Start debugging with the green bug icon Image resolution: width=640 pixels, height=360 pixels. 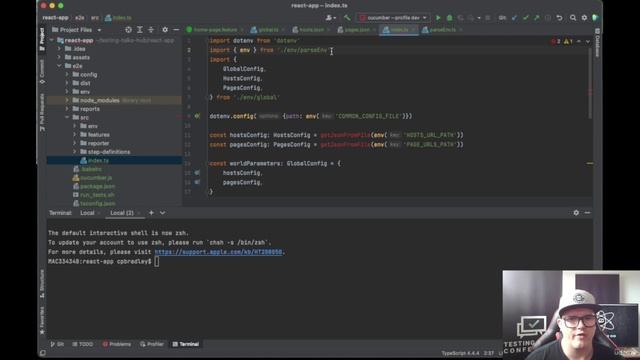(x=449, y=18)
